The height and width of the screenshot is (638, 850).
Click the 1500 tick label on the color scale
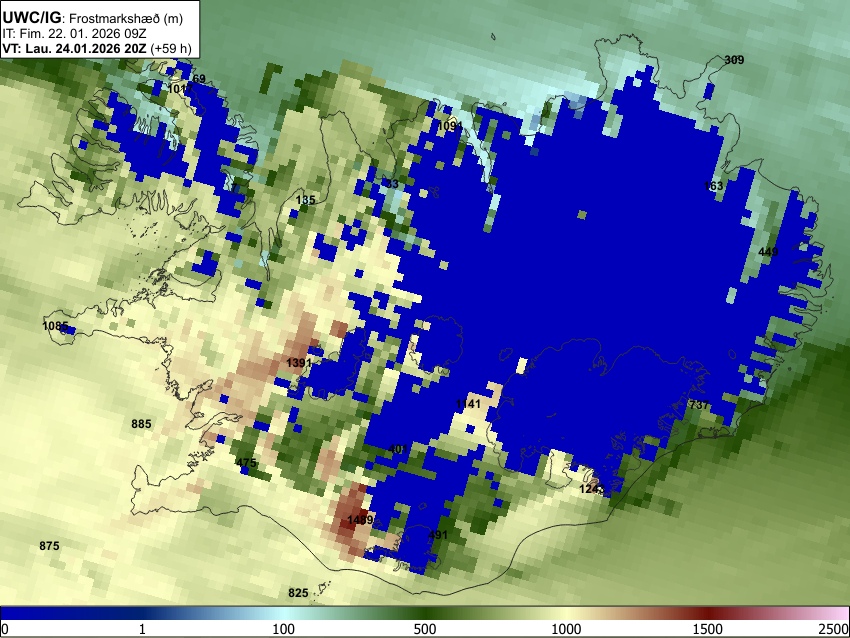[708, 629]
